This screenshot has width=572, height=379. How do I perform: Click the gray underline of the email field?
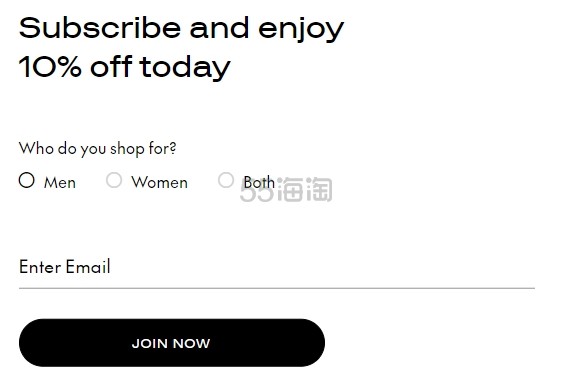click(x=277, y=288)
